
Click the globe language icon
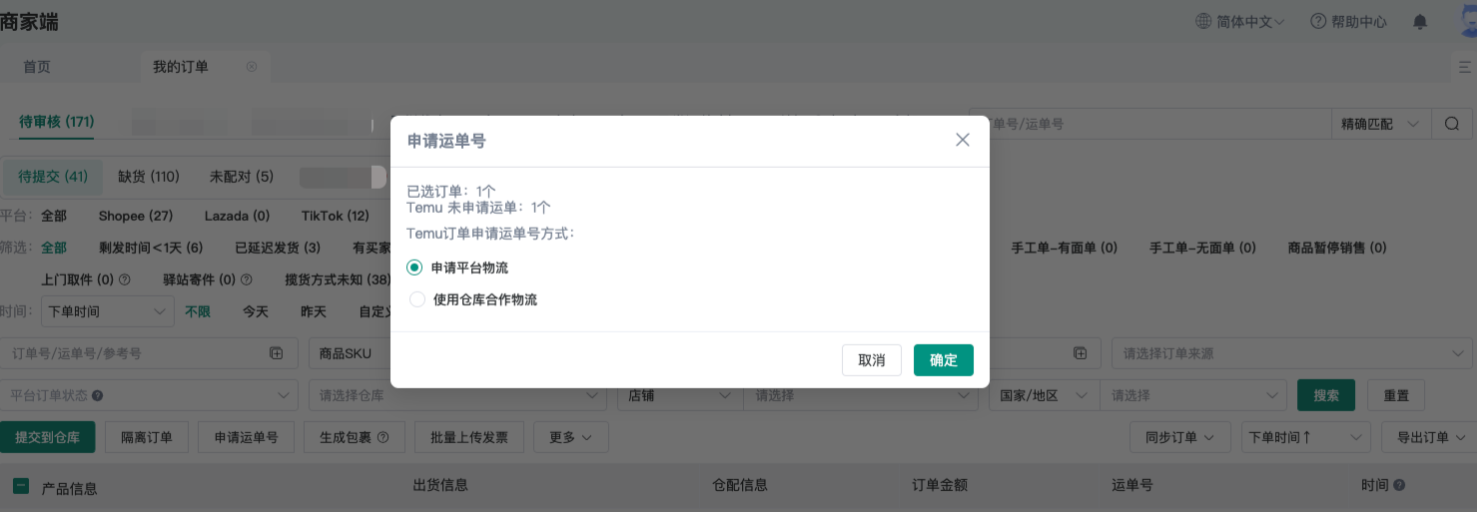1203,21
